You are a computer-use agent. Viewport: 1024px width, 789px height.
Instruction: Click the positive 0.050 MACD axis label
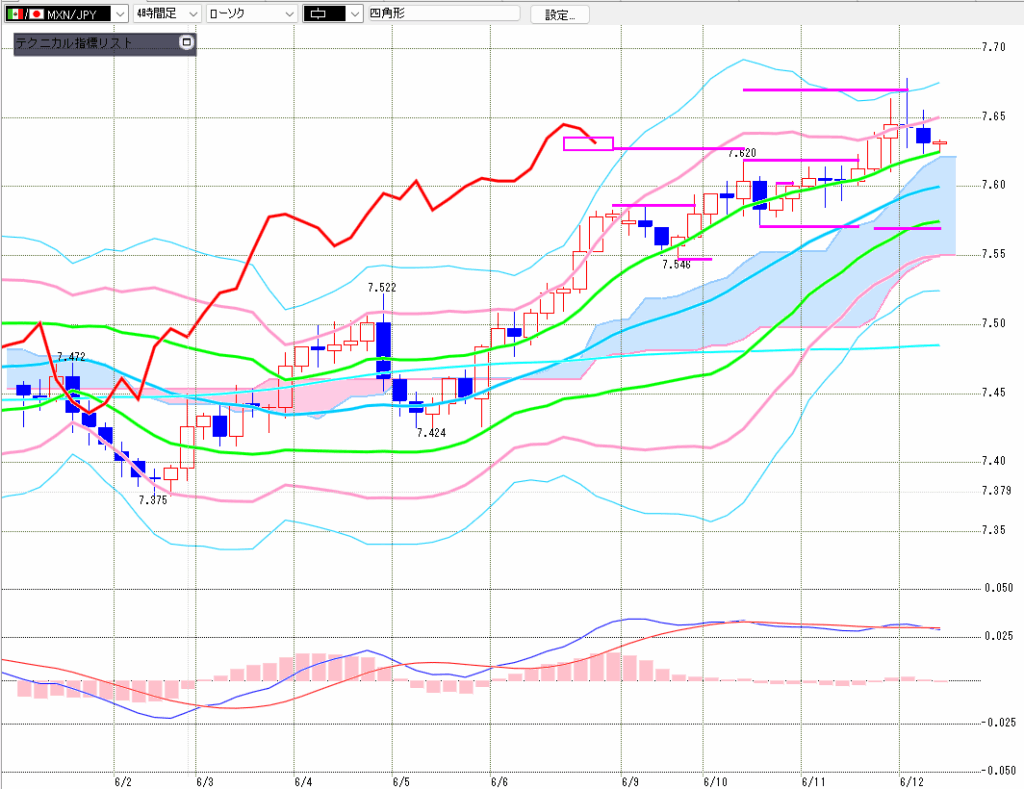999,588
